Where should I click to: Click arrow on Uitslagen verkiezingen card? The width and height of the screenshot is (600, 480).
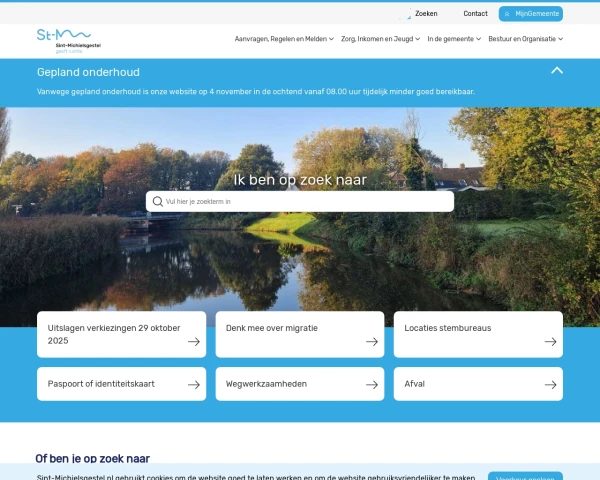(x=194, y=342)
